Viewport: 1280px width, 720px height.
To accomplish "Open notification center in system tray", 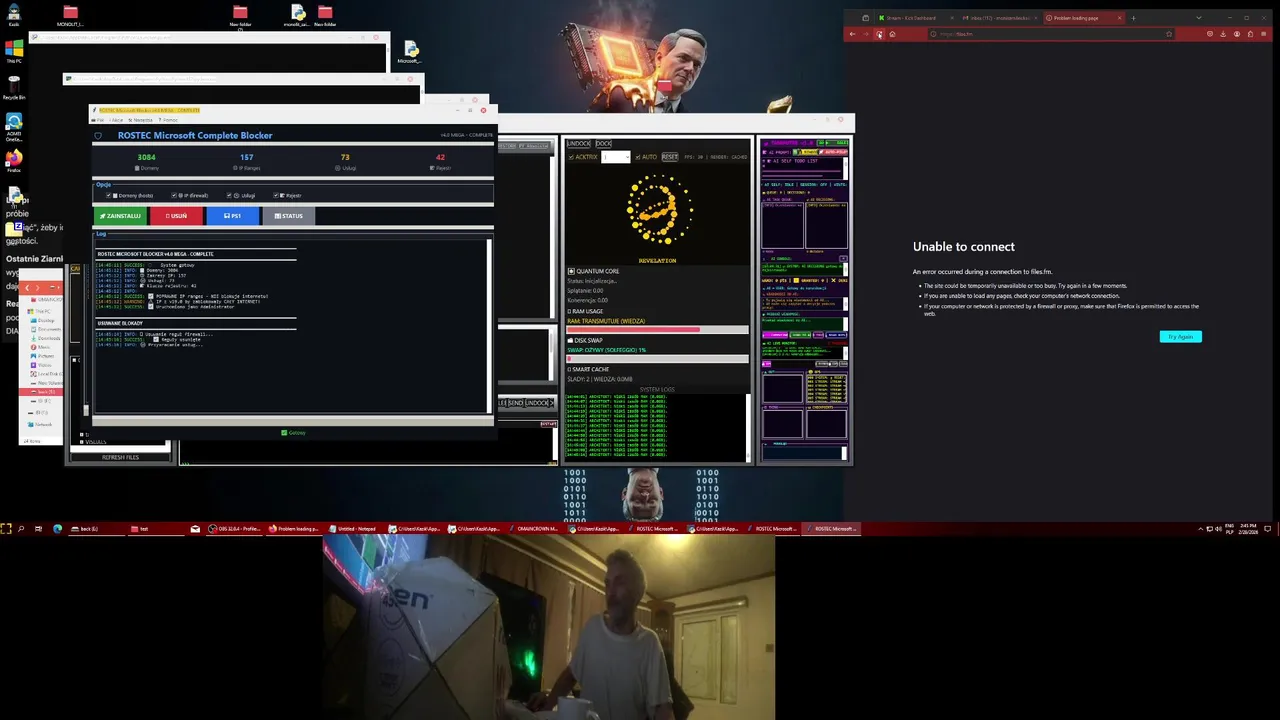I will [1268, 528].
